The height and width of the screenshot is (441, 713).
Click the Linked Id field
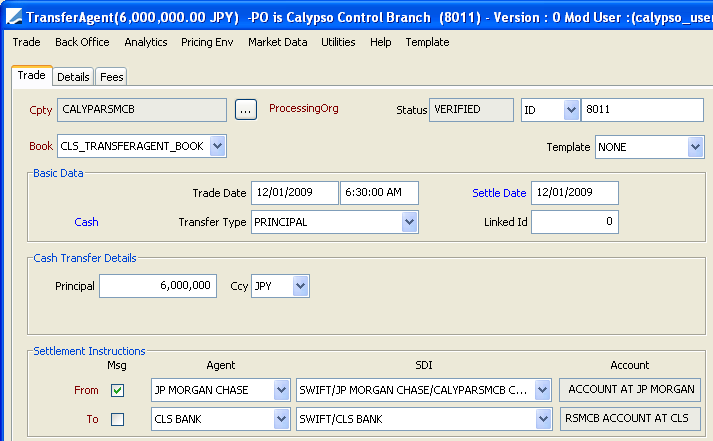(x=575, y=222)
